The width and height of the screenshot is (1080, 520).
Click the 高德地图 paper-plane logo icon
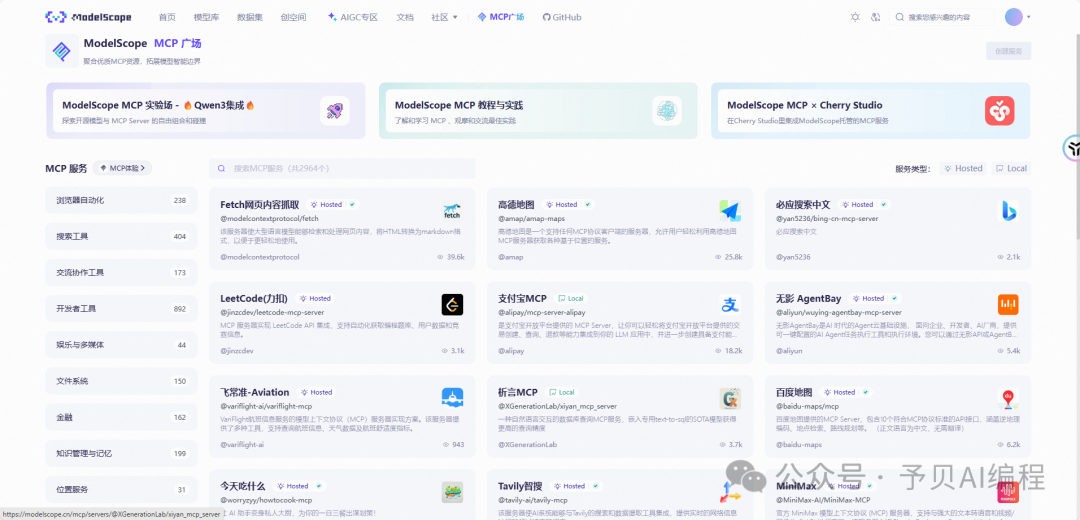click(730, 211)
